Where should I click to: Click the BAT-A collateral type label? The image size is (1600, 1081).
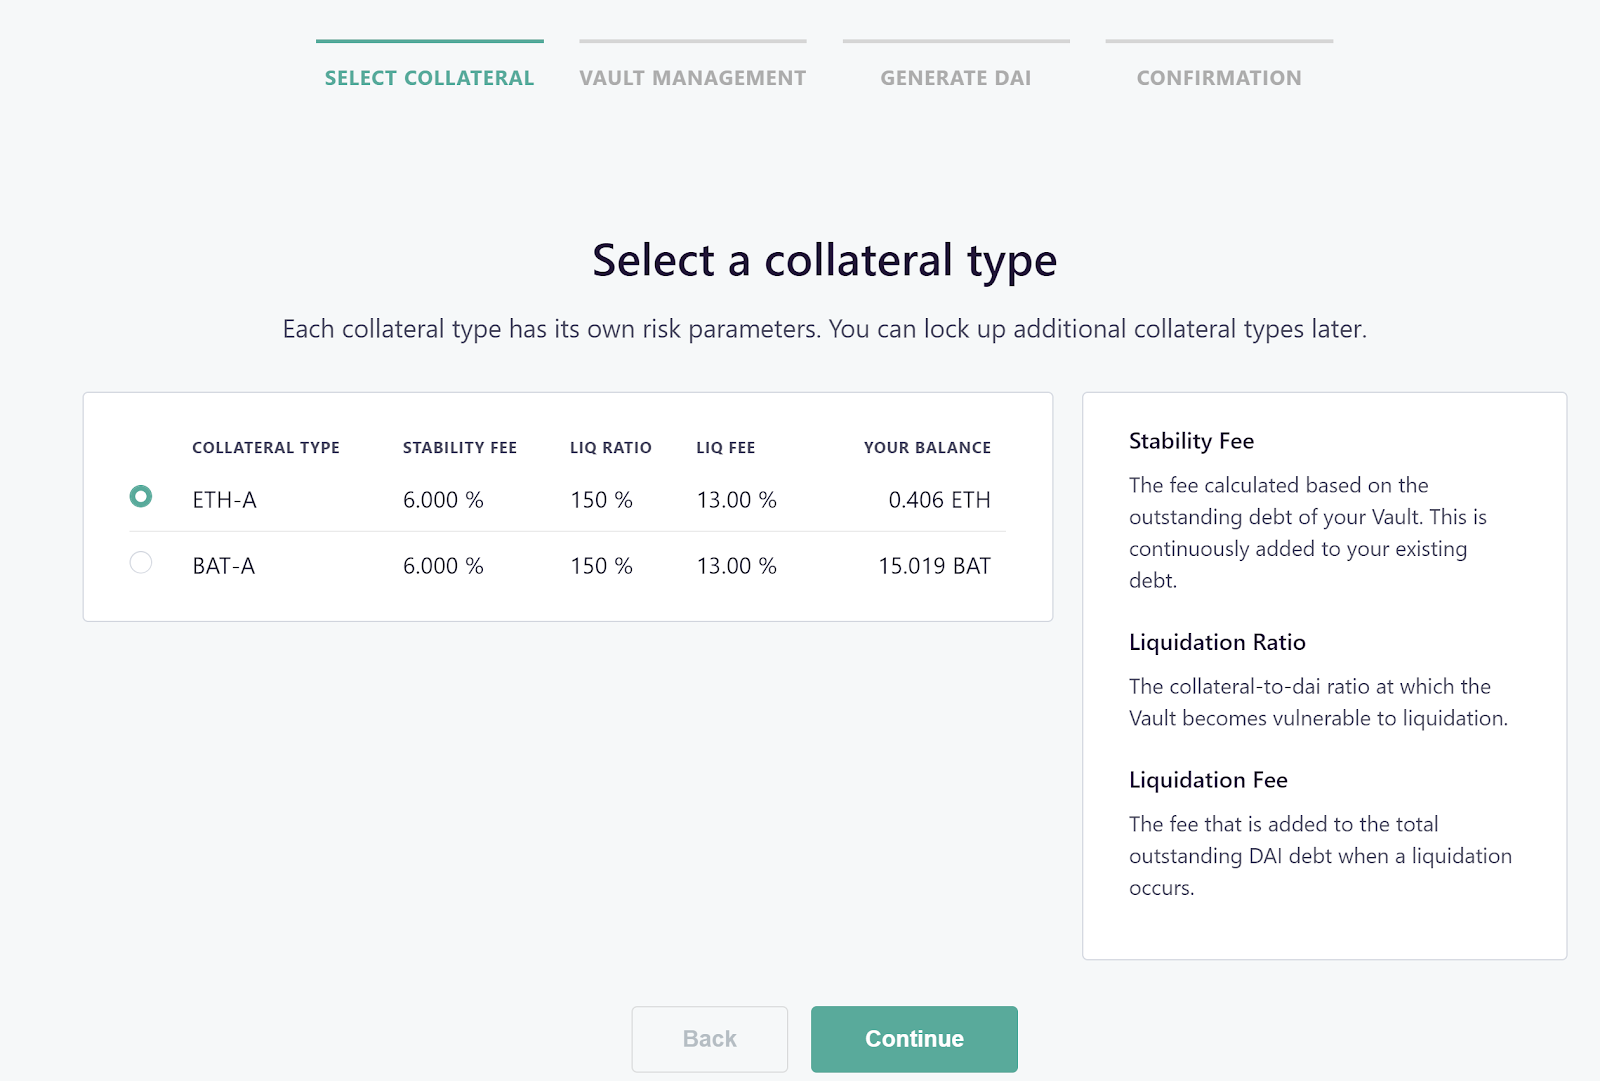[x=223, y=566]
